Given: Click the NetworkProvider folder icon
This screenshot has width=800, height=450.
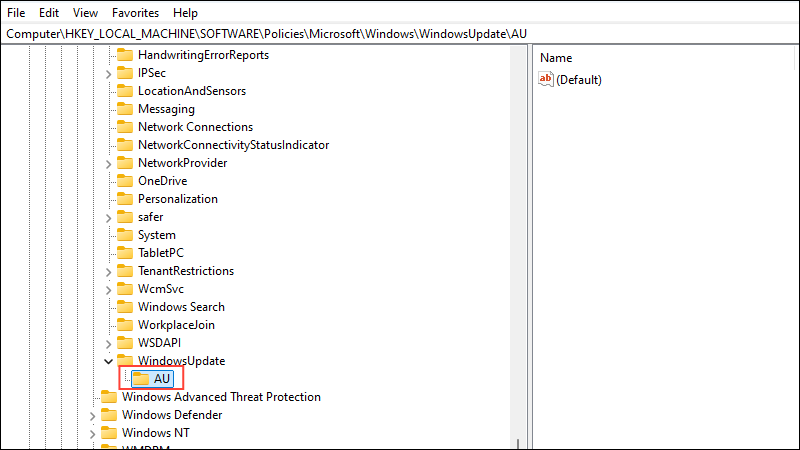Looking at the screenshot, I should [x=125, y=163].
